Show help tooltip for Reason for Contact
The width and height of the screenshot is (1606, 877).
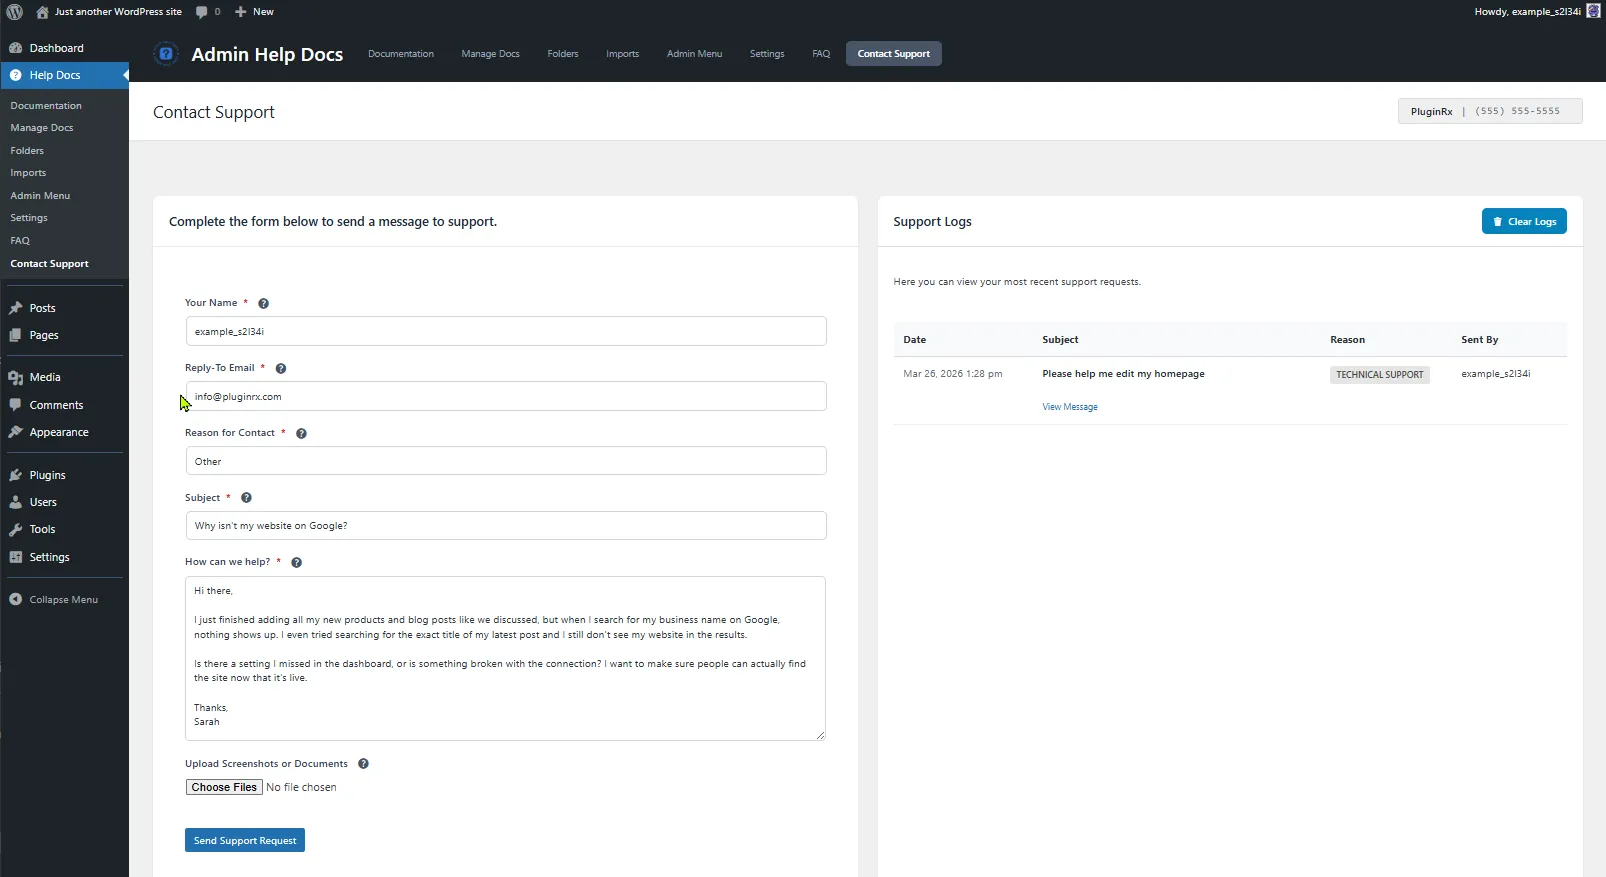301,433
